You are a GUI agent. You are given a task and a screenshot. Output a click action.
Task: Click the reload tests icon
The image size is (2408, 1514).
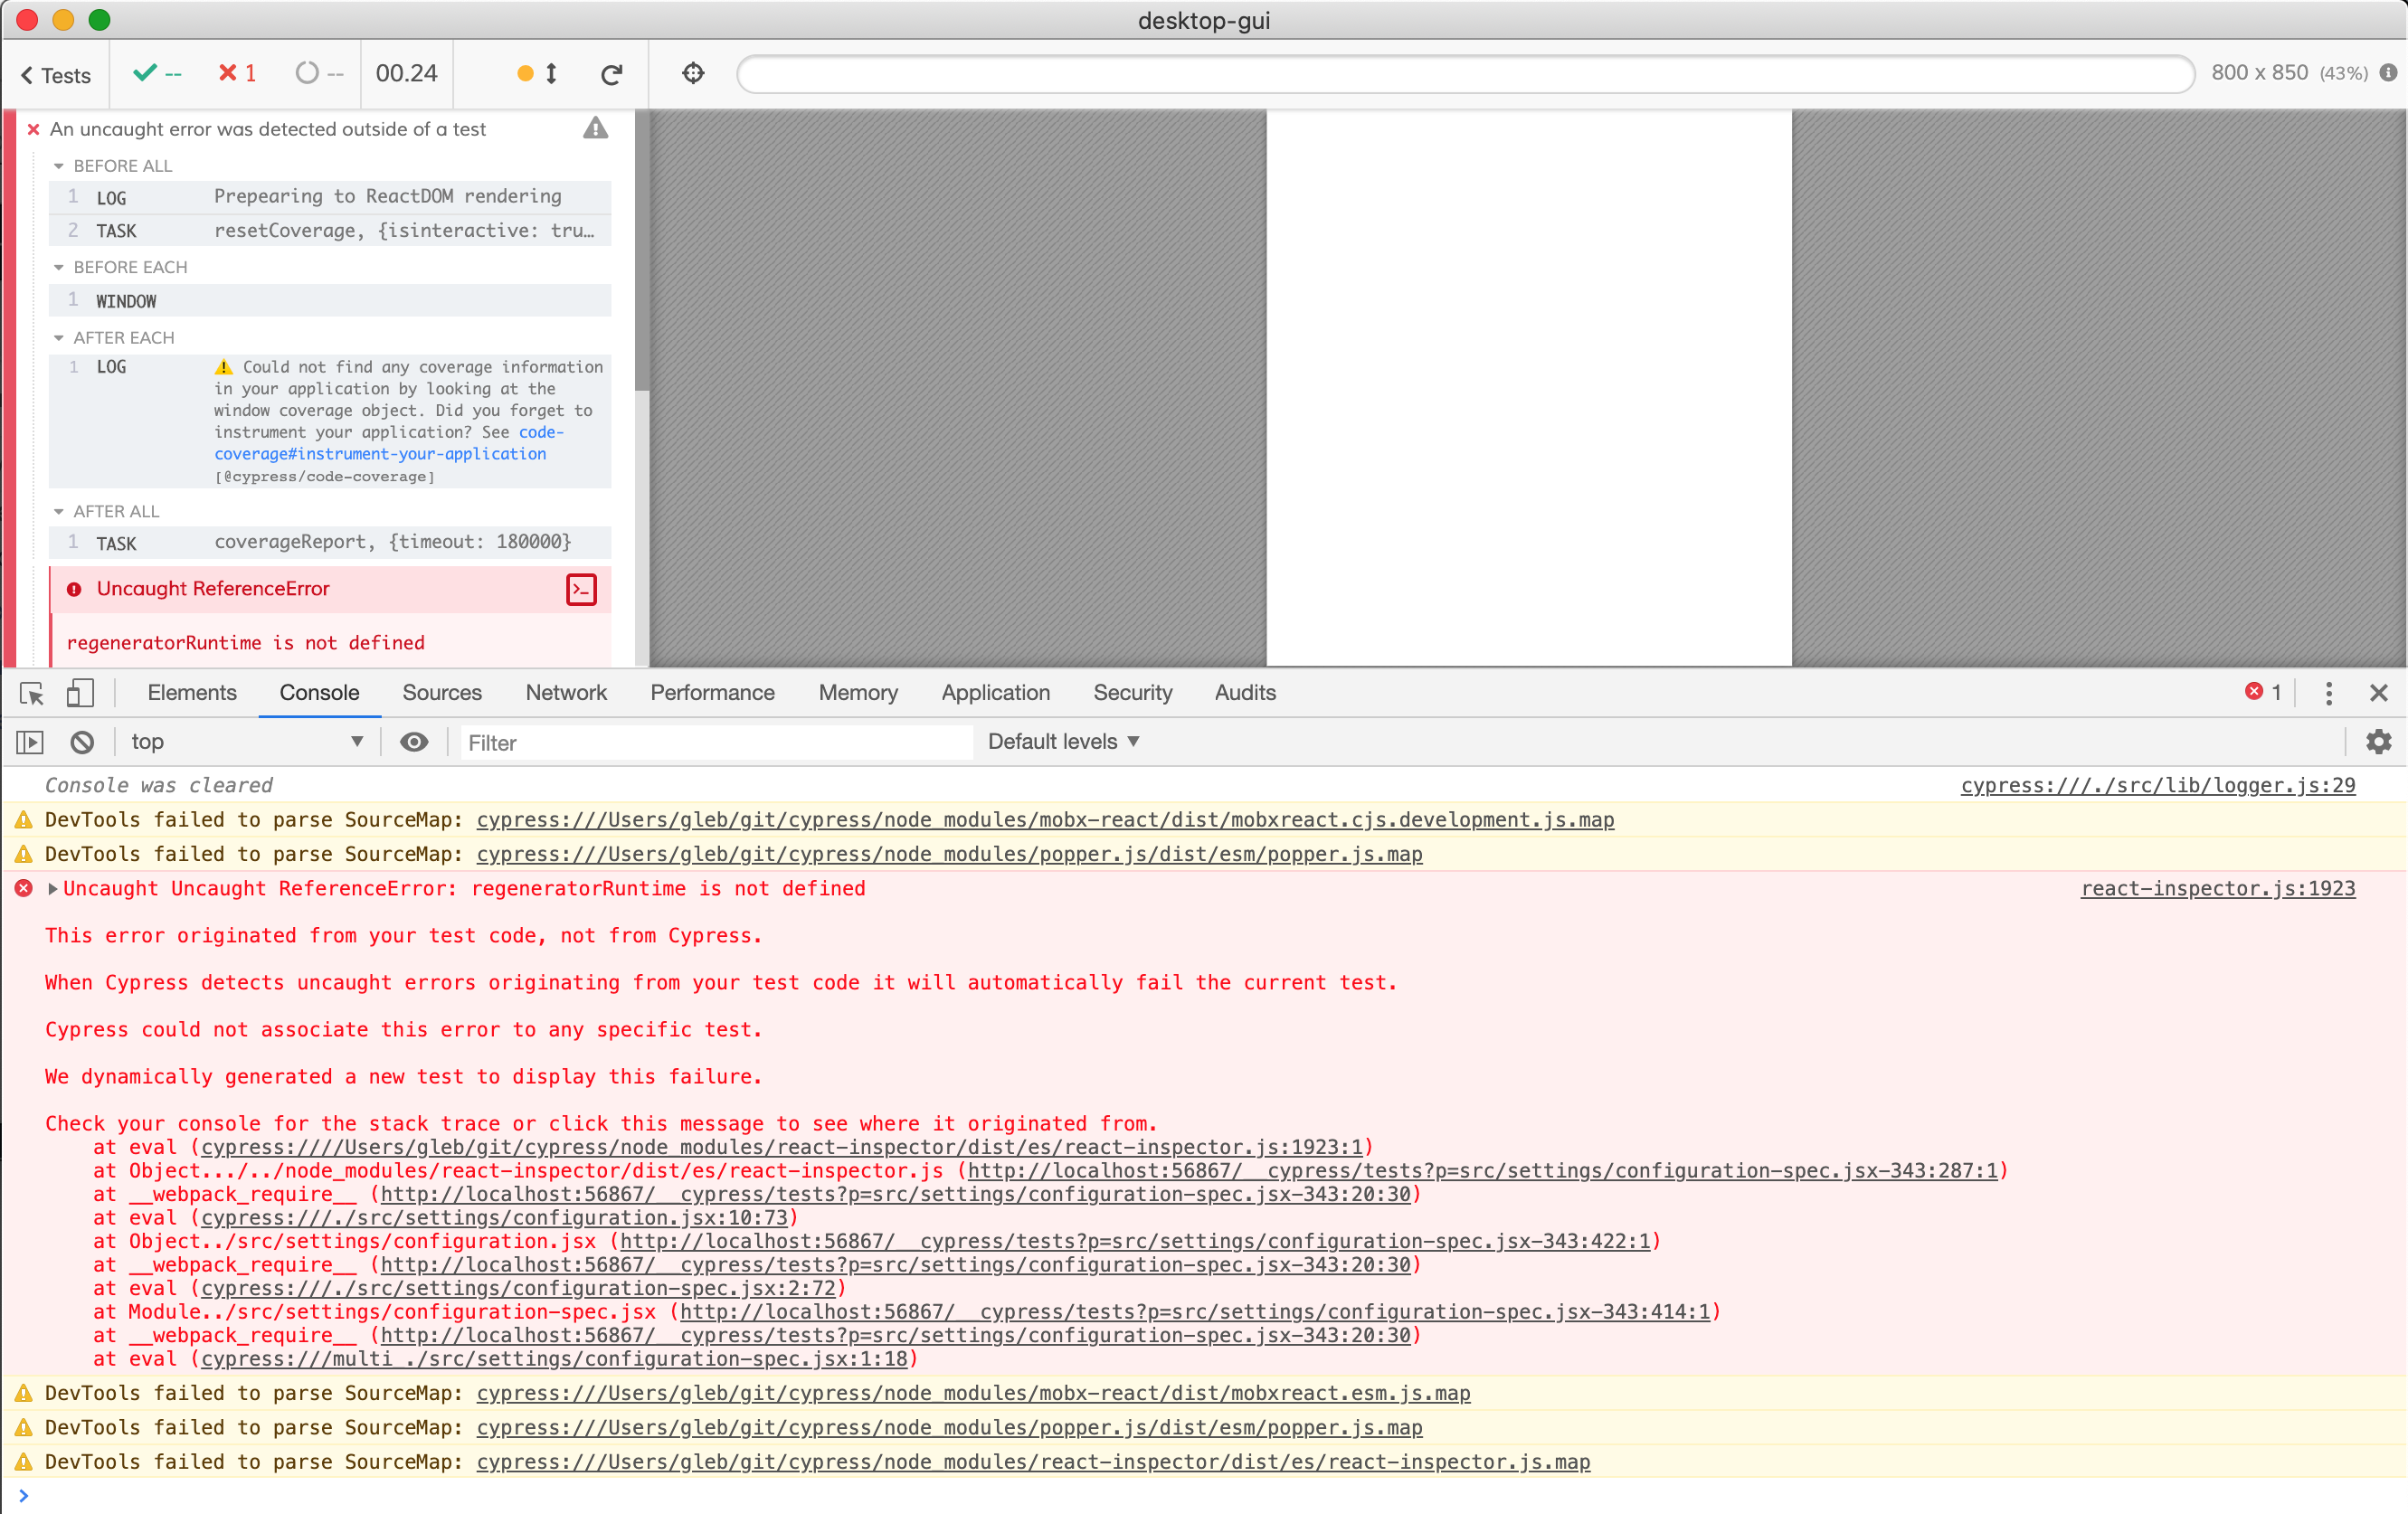(x=612, y=74)
